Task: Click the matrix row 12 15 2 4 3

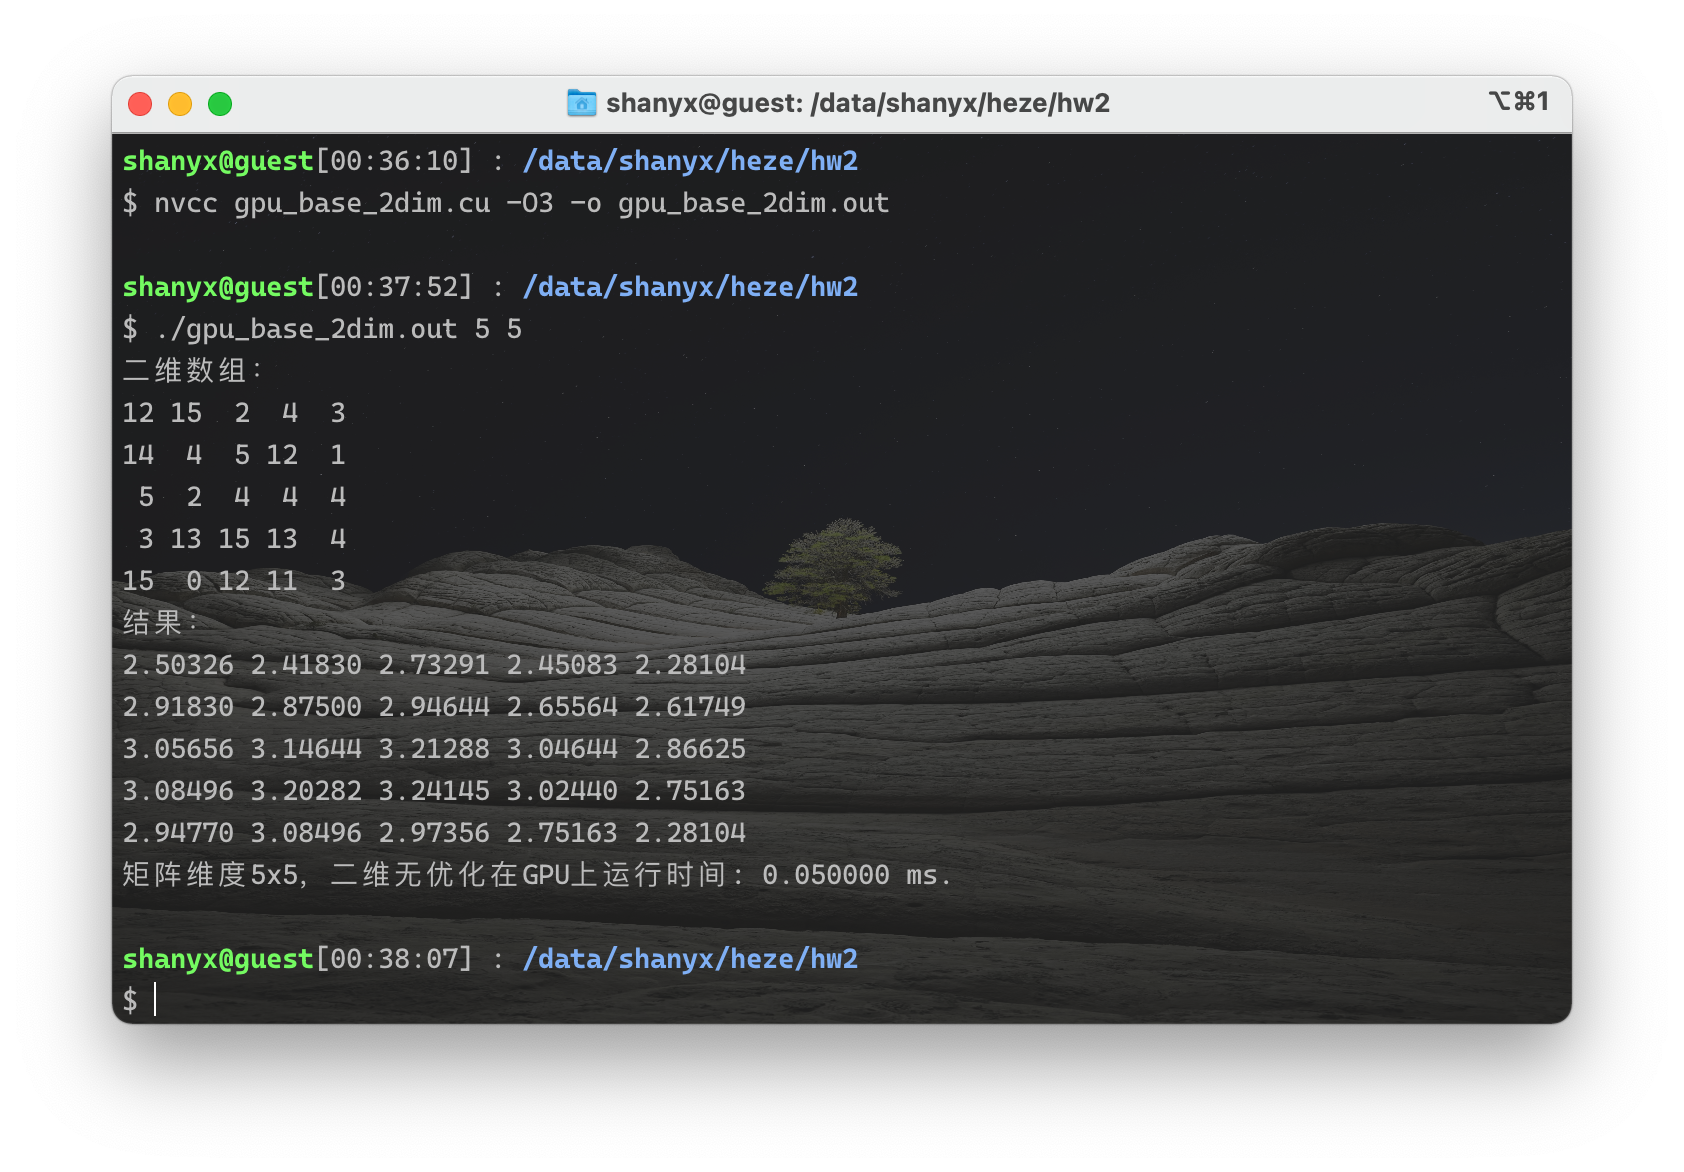Action: (x=234, y=413)
